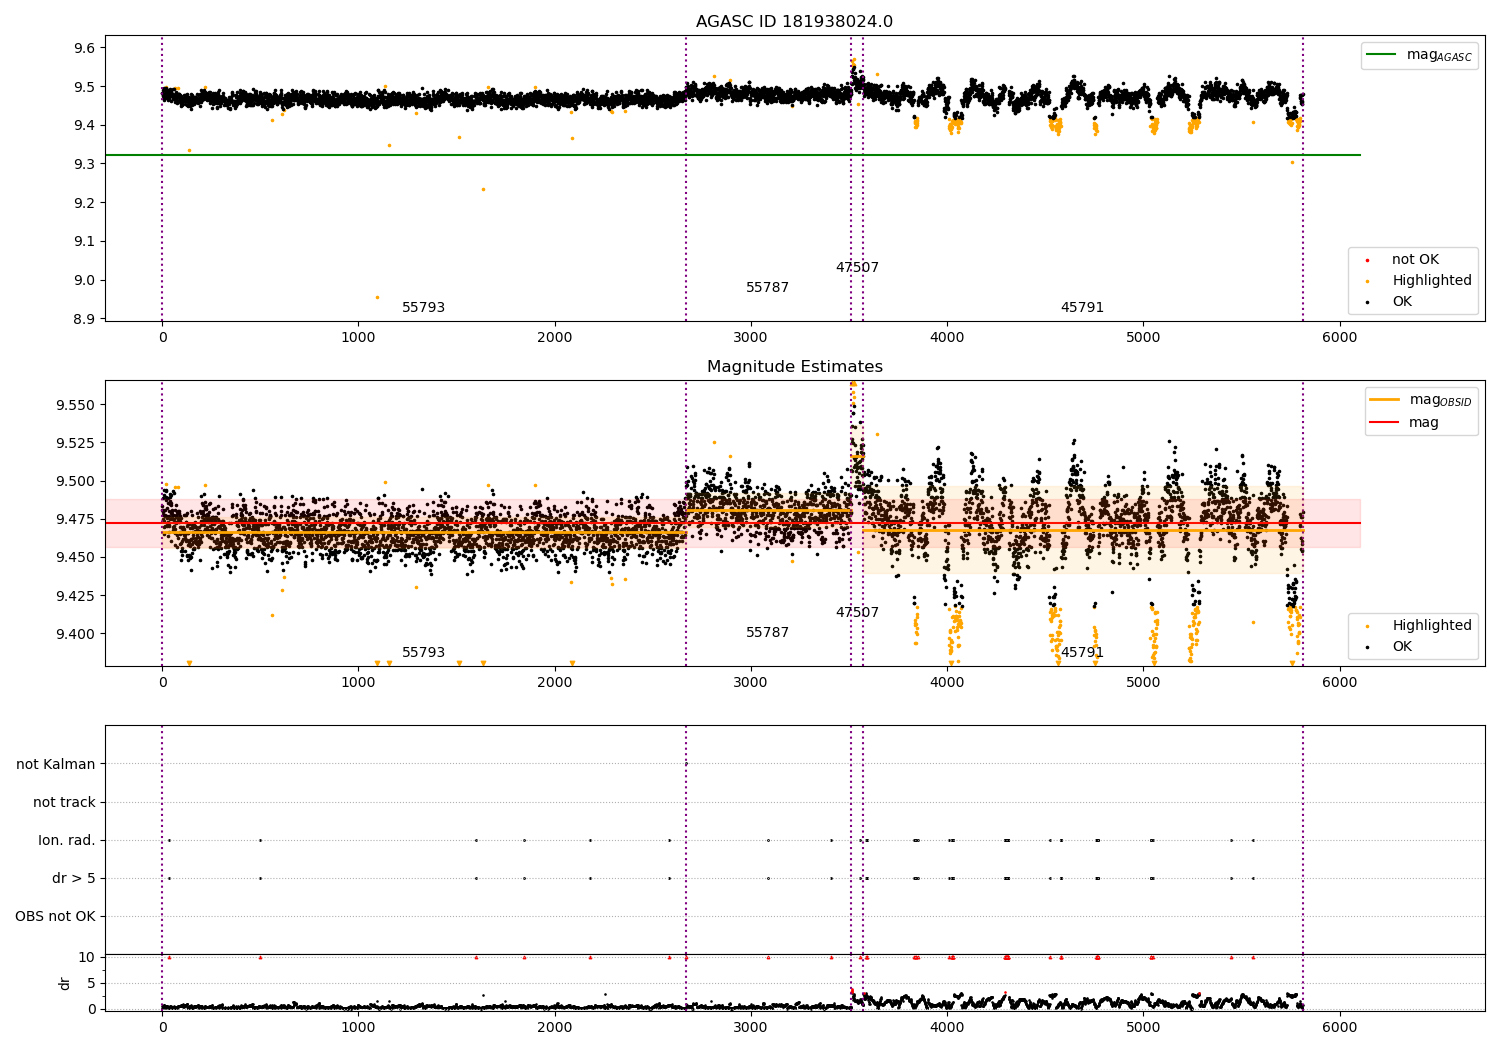Click obsid label 47507 in top plot

[x=857, y=268]
